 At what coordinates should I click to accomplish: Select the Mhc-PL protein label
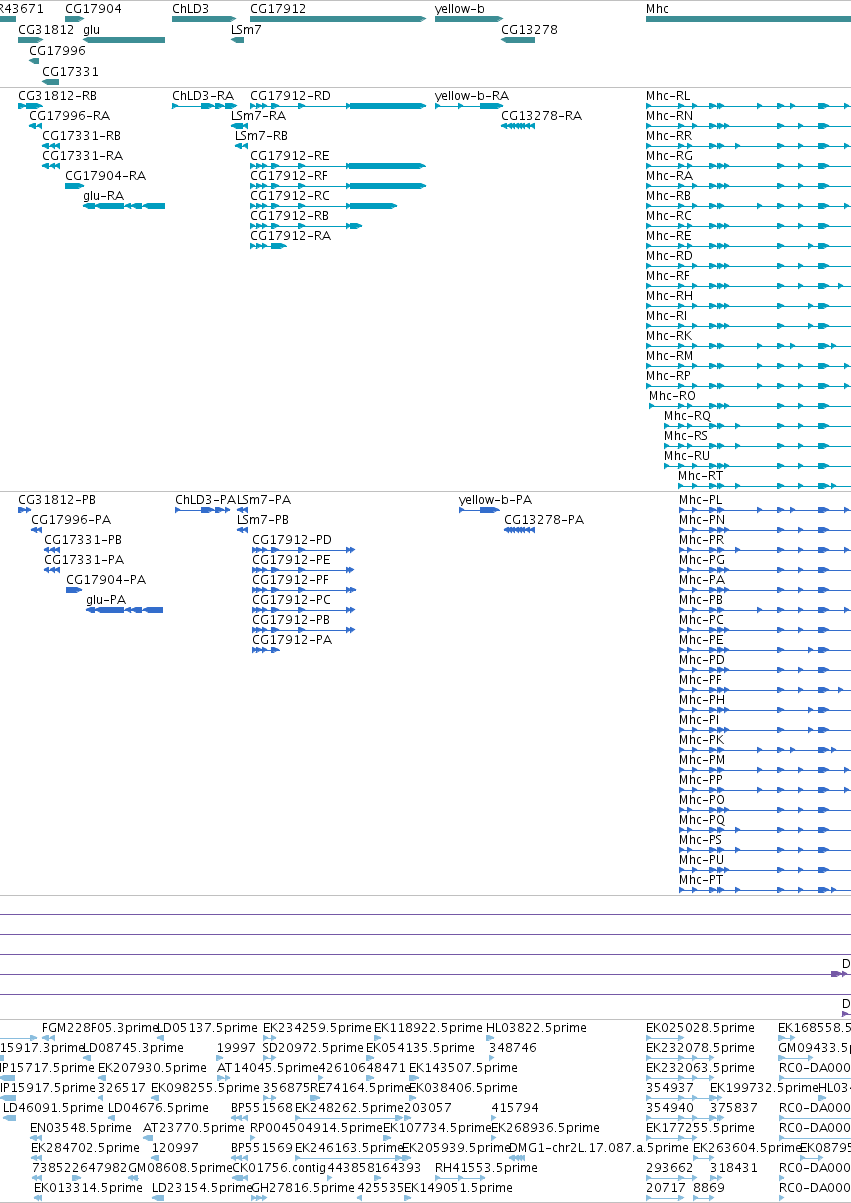tap(701, 500)
